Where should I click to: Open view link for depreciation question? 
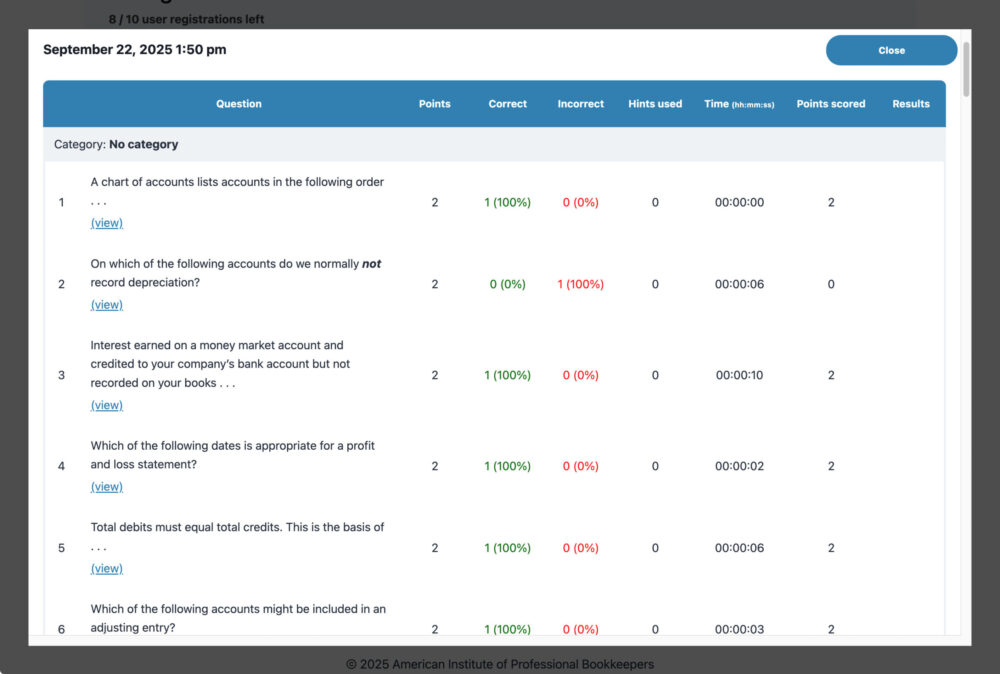(107, 304)
